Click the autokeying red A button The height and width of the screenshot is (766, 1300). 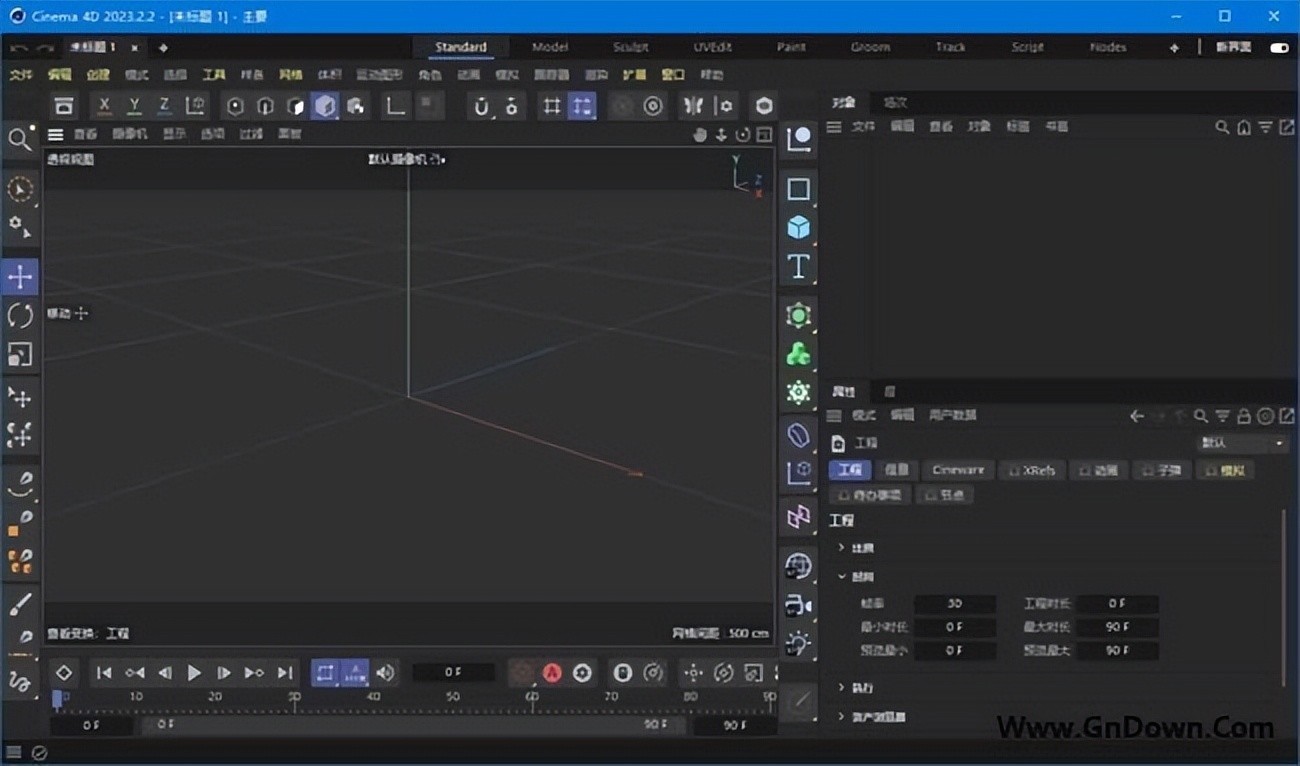[x=552, y=673]
